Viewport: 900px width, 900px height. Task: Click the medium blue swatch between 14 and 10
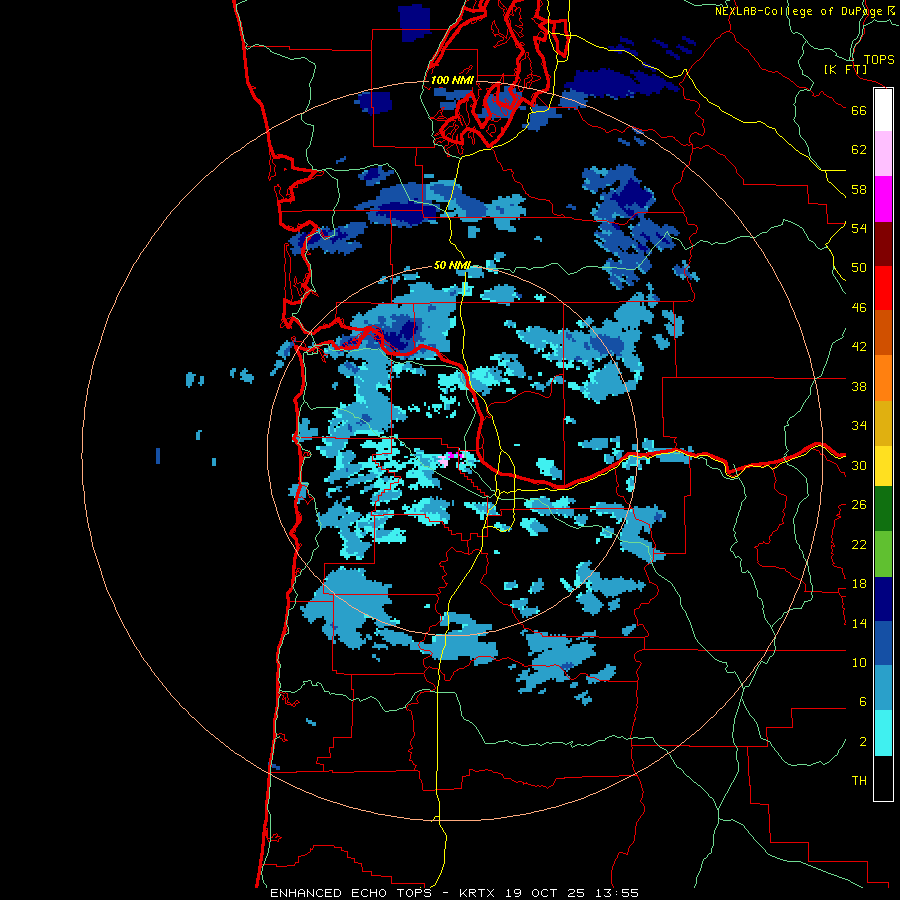tap(883, 643)
